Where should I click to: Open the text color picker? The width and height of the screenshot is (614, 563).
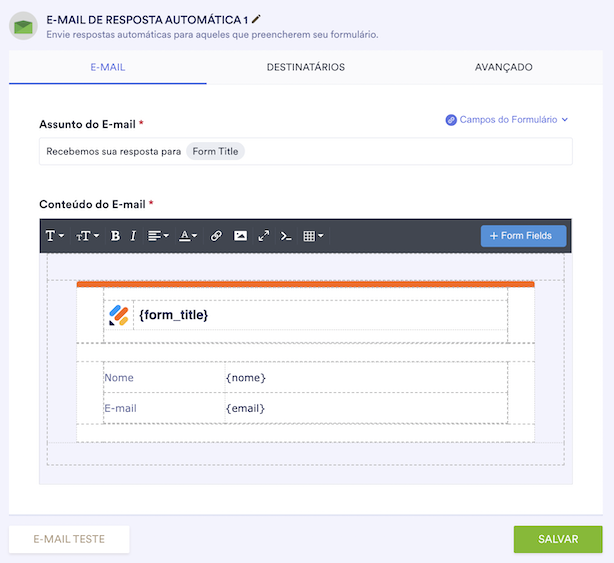pos(187,236)
